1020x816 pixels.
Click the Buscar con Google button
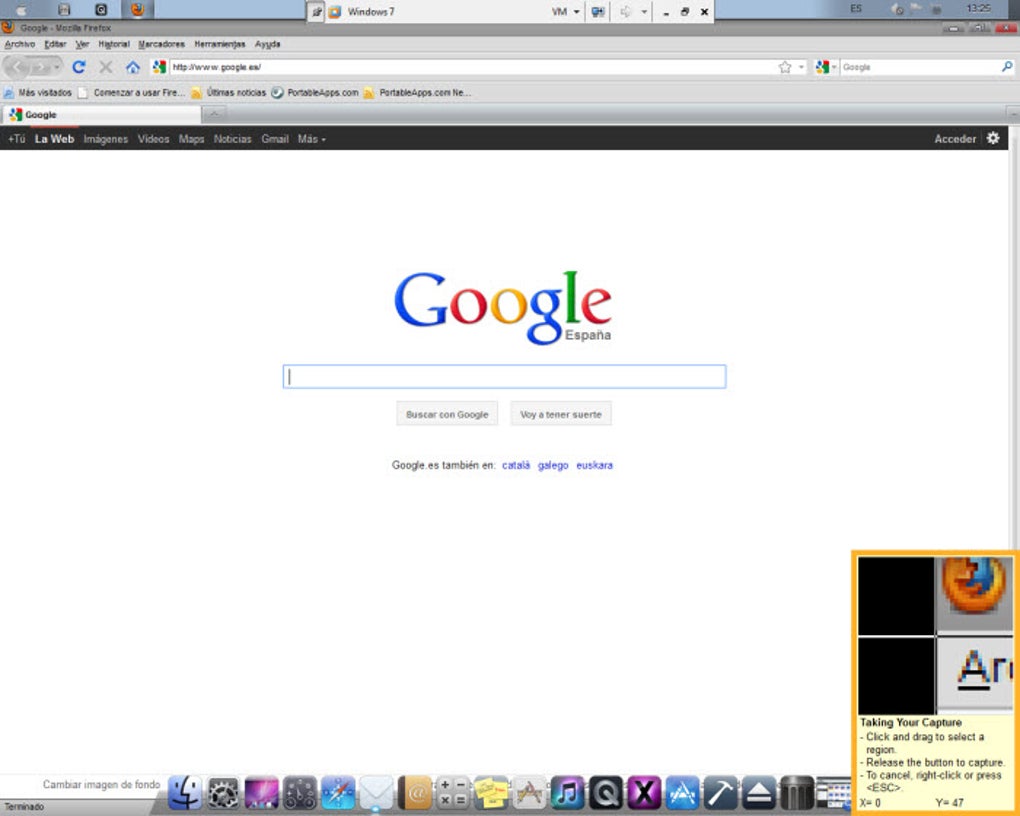[x=447, y=414]
